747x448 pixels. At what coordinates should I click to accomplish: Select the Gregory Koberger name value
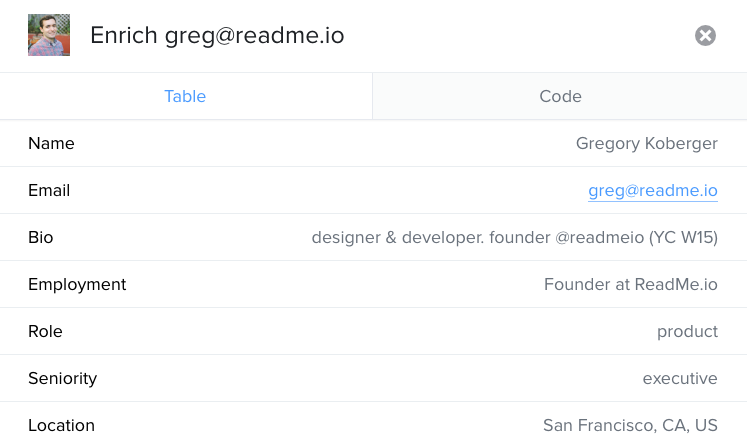(646, 143)
